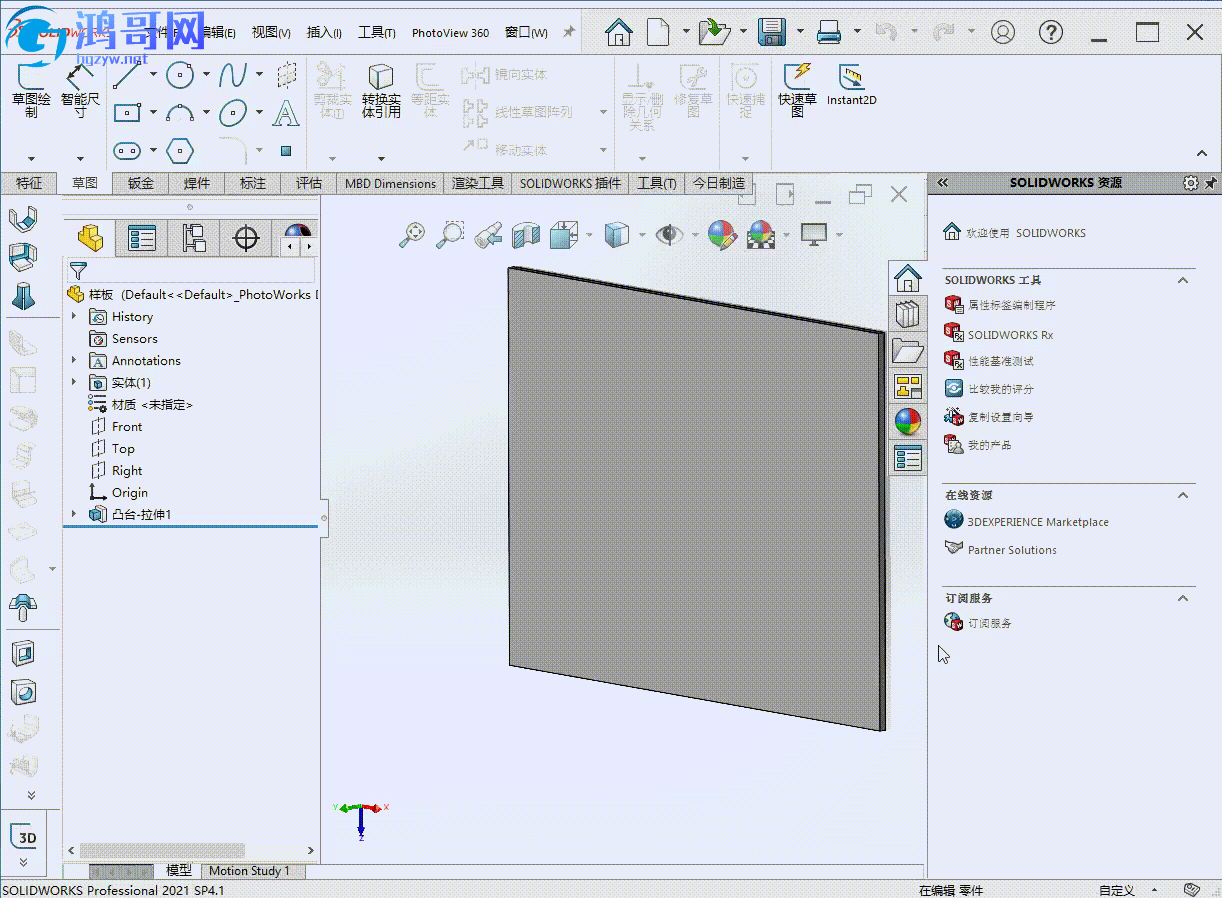Expand the History tree node
The image size is (1222, 898).
[x=74, y=317]
